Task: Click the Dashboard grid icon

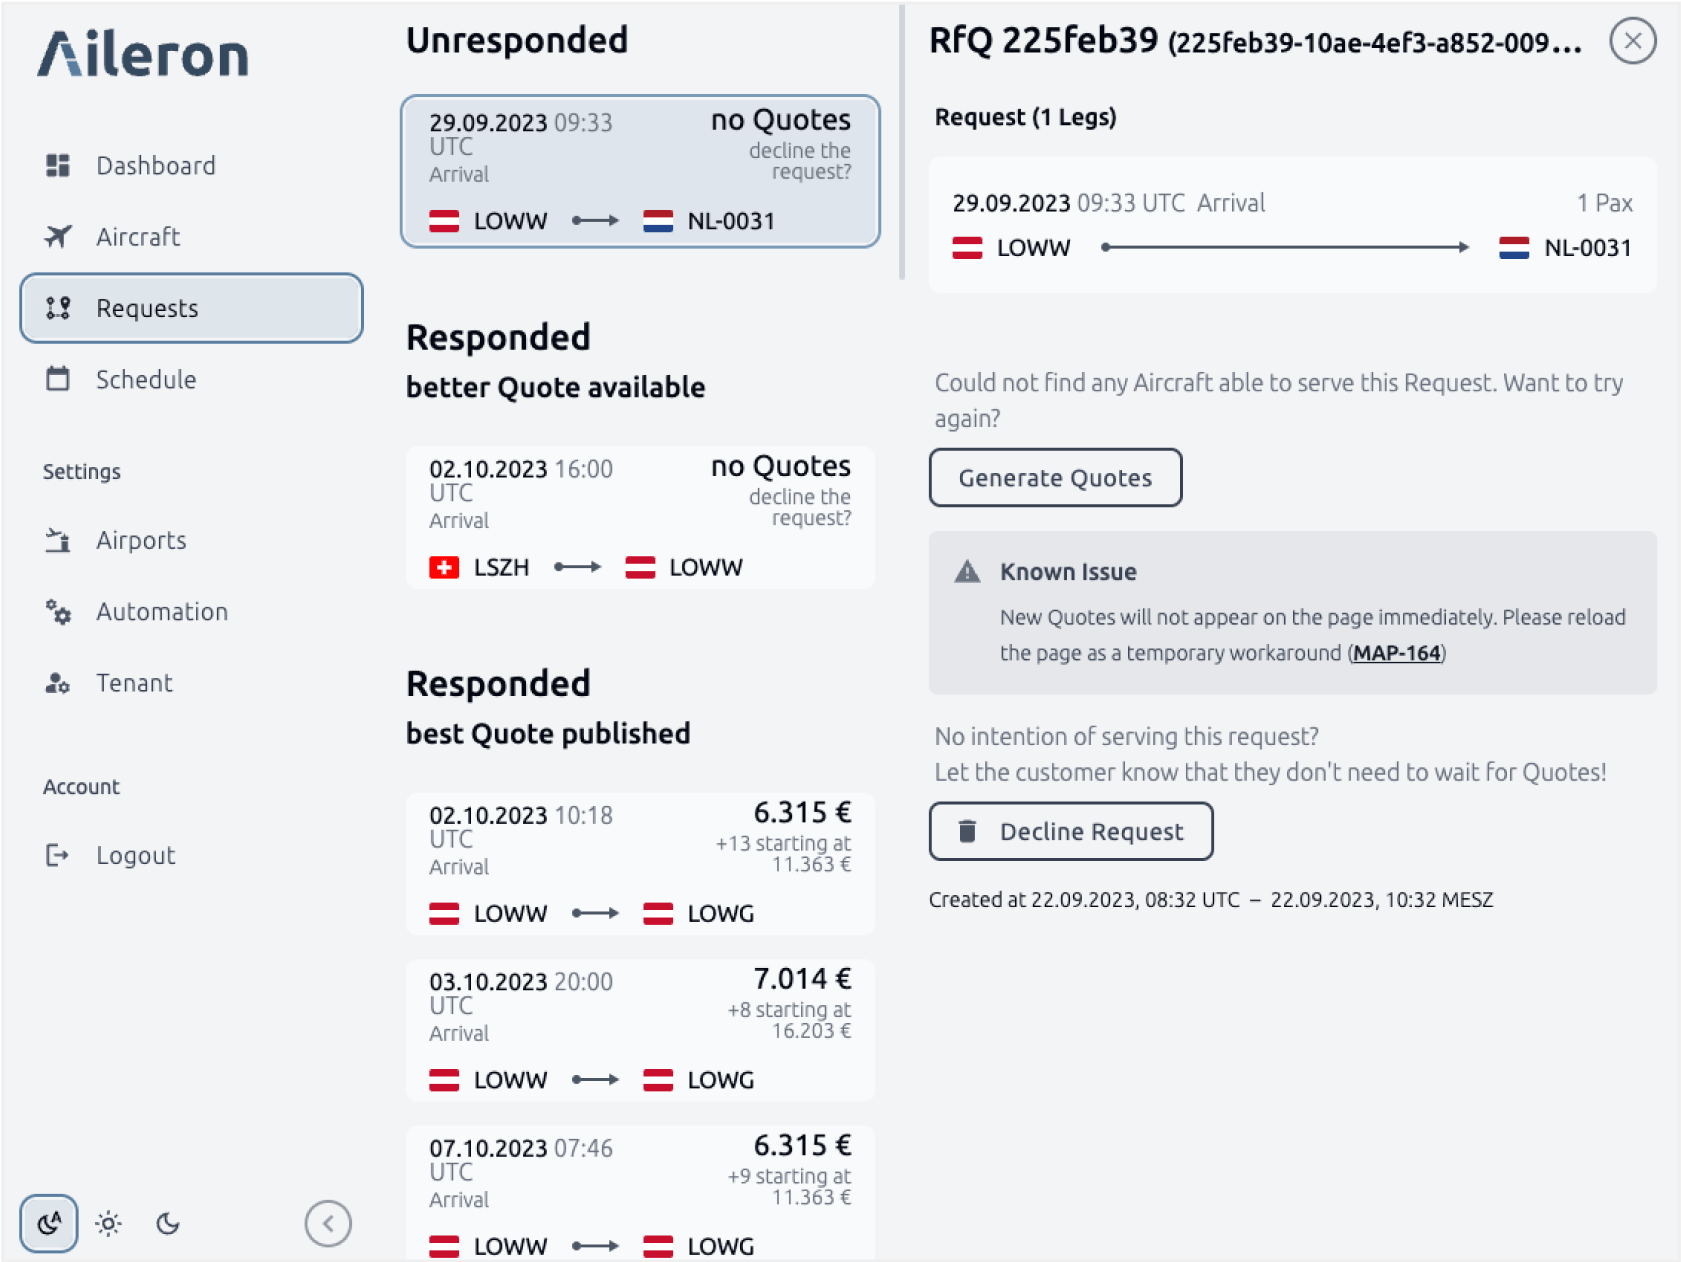Action: (x=58, y=165)
